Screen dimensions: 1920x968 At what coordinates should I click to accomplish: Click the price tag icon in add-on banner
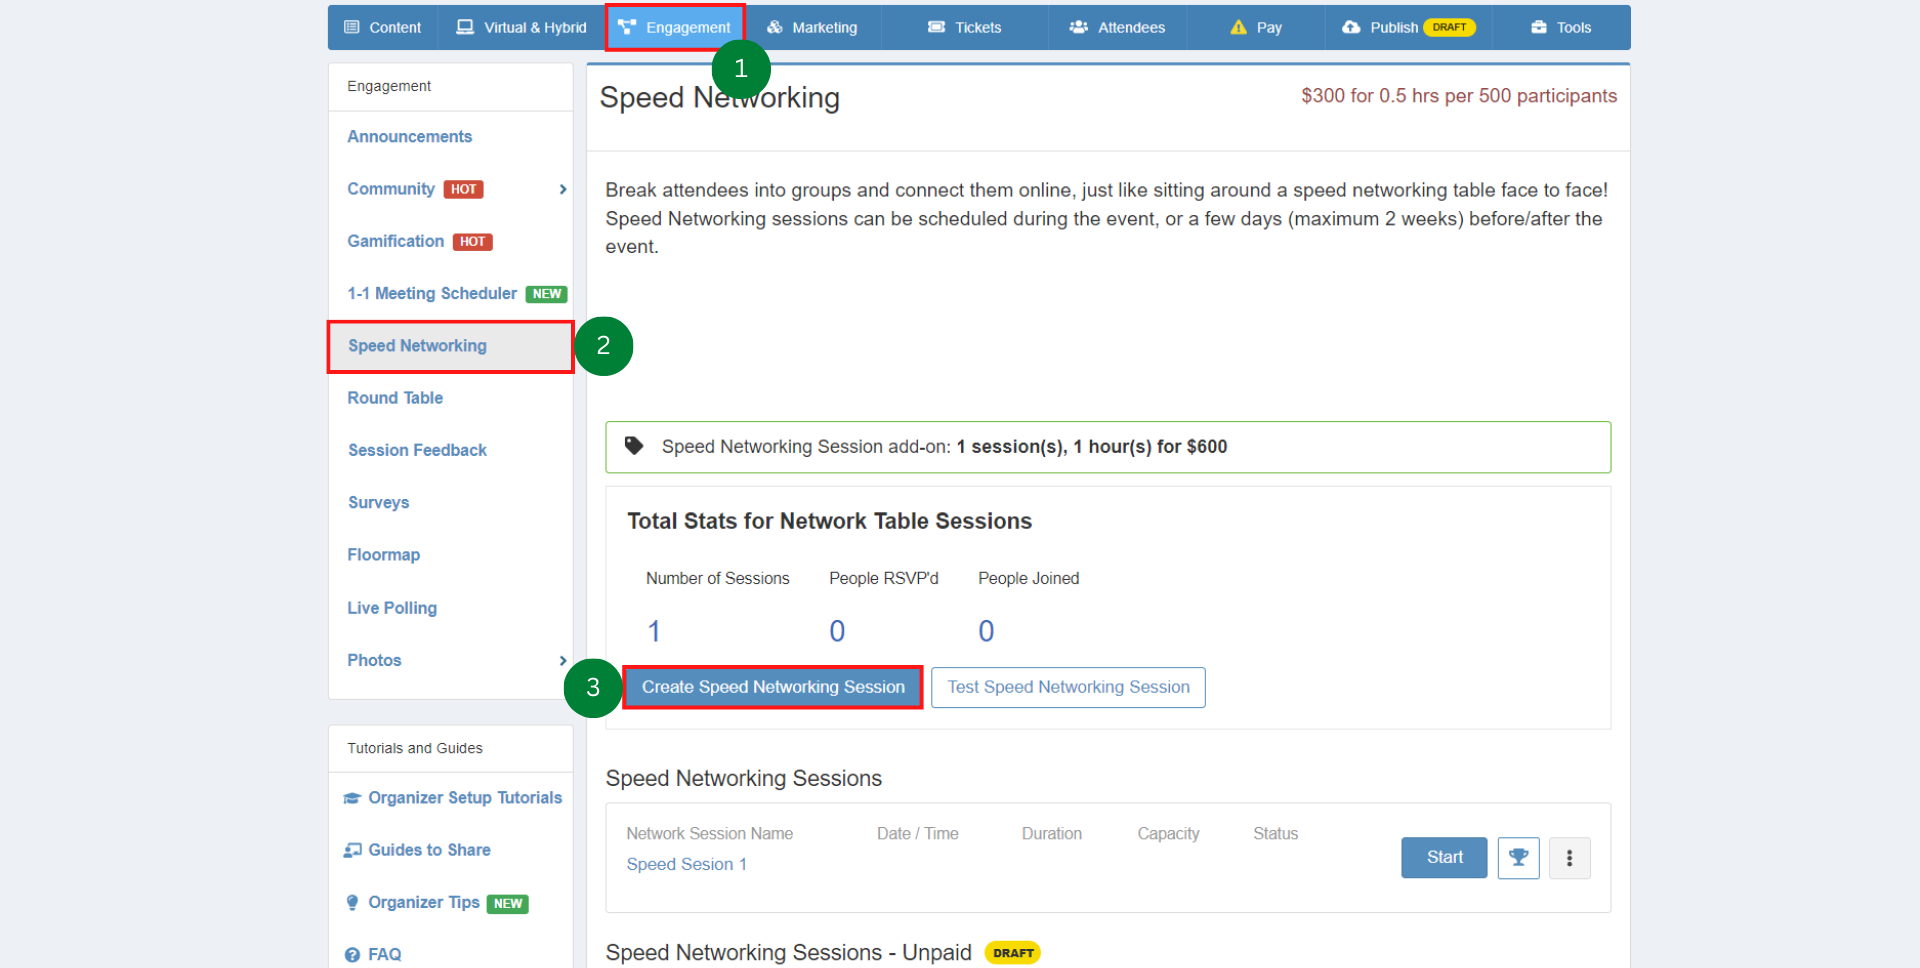click(634, 446)
